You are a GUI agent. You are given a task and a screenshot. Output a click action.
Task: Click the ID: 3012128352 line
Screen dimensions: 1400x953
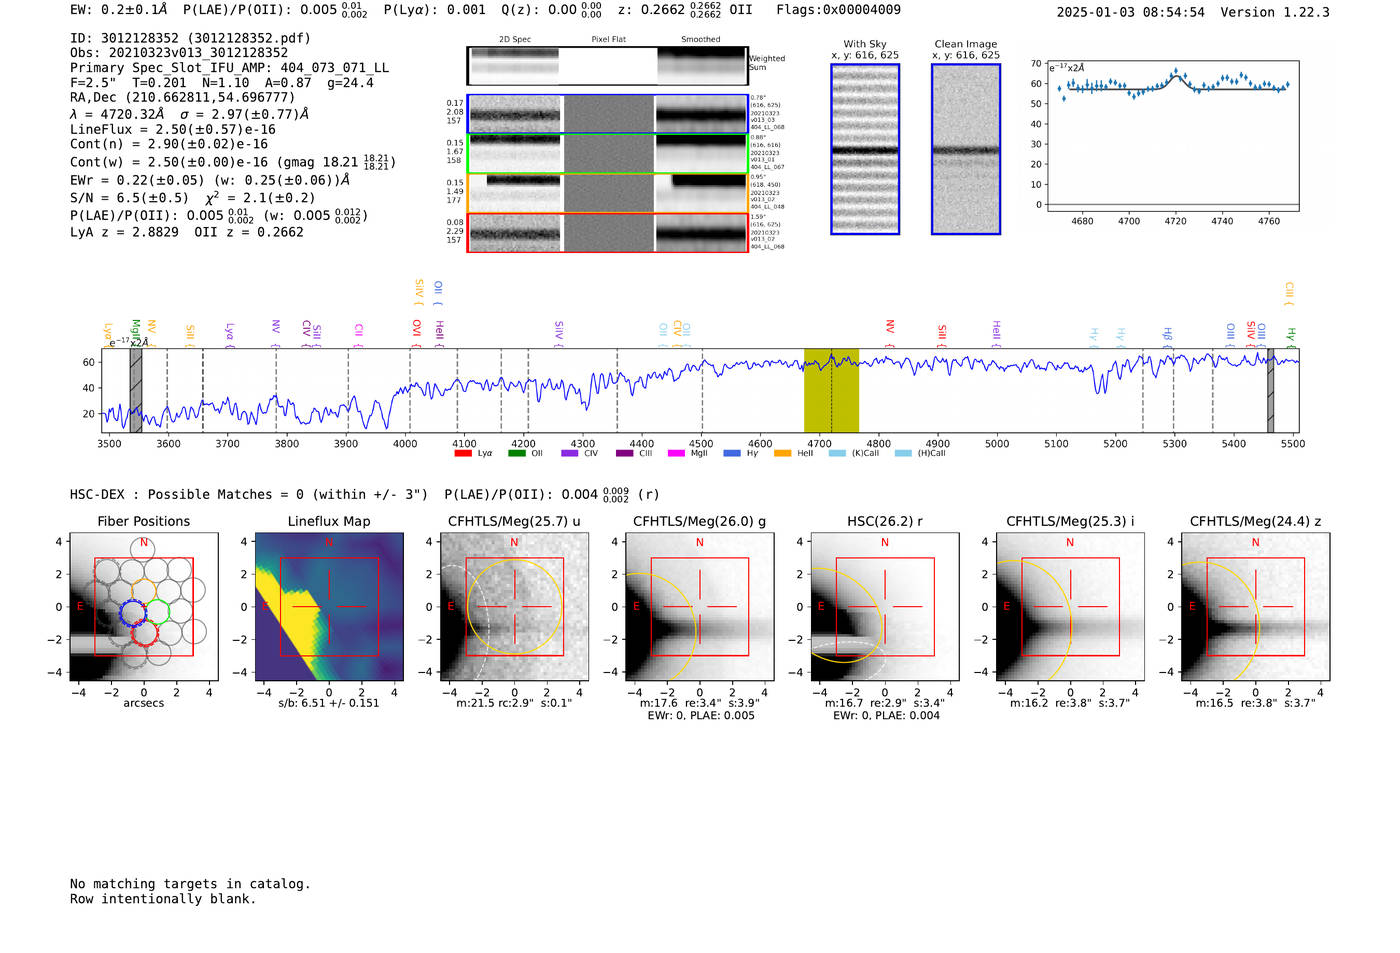(190, 38)
